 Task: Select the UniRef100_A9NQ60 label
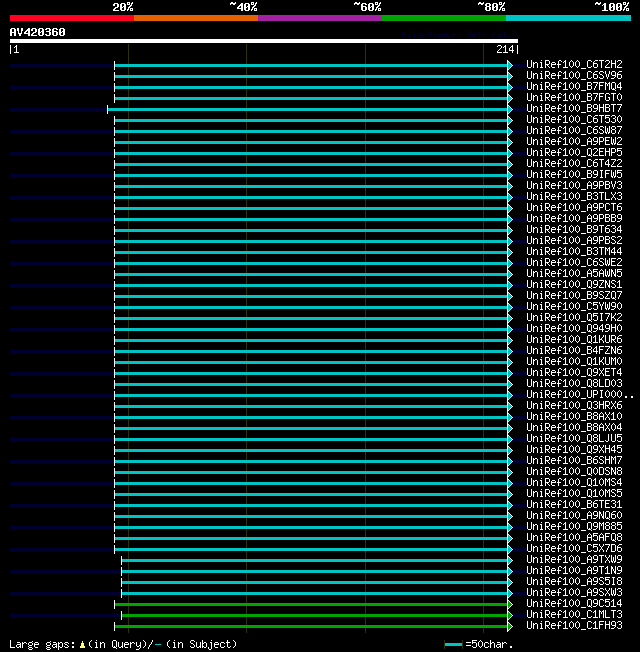click(574, 516)
